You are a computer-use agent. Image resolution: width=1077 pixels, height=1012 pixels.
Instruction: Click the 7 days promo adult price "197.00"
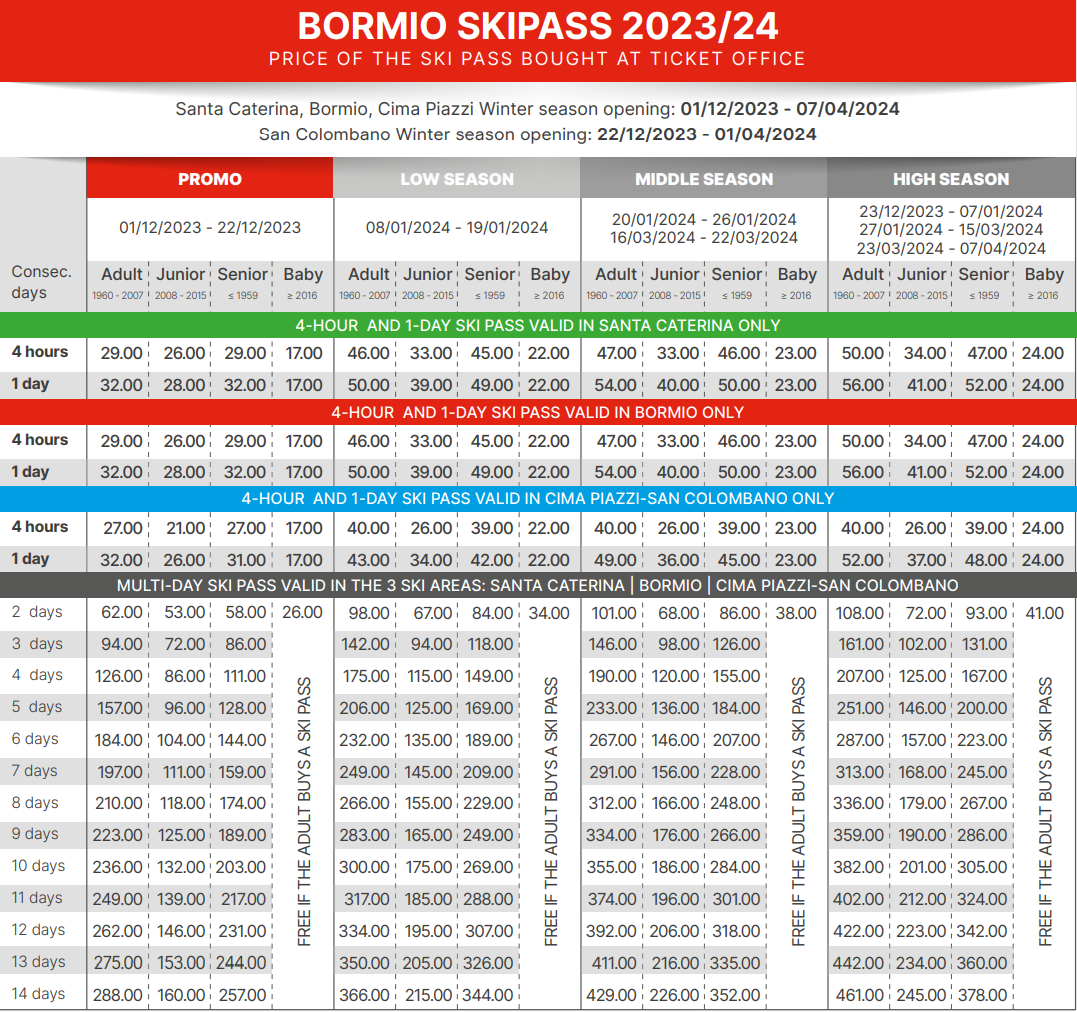click(120, 772)
